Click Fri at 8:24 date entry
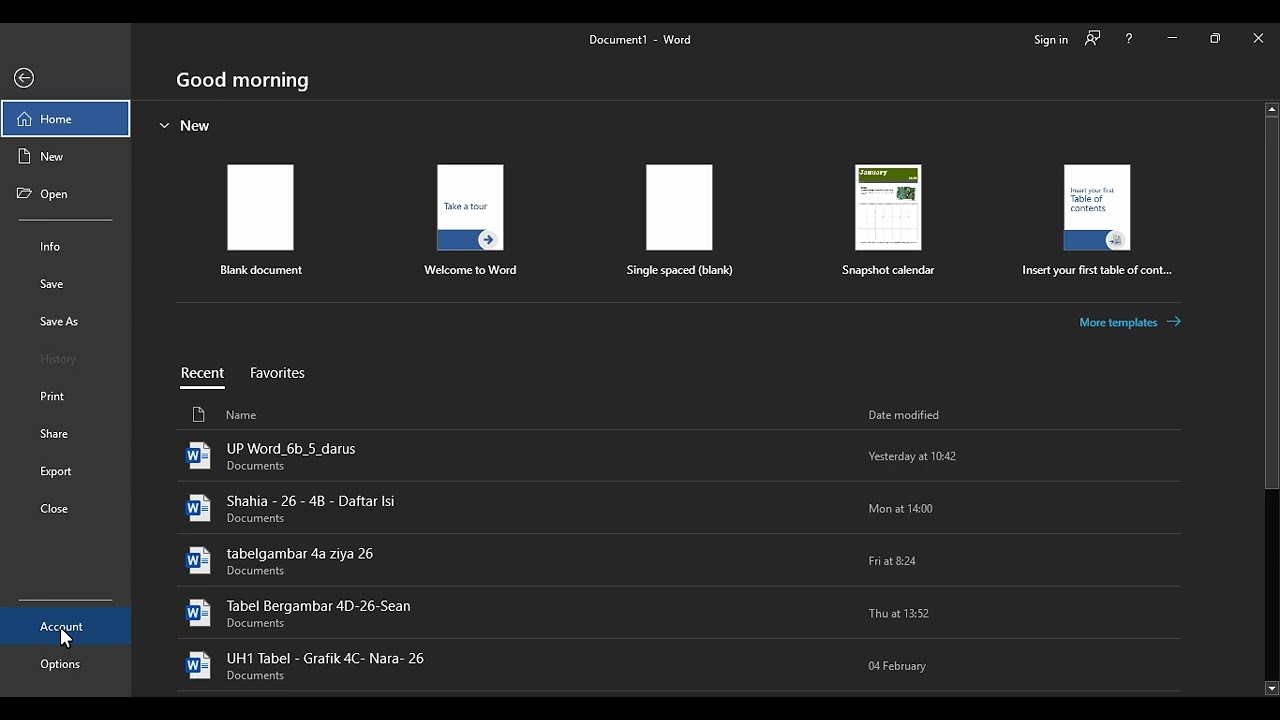The image size is (1280, 720). [x=892, y=561]
